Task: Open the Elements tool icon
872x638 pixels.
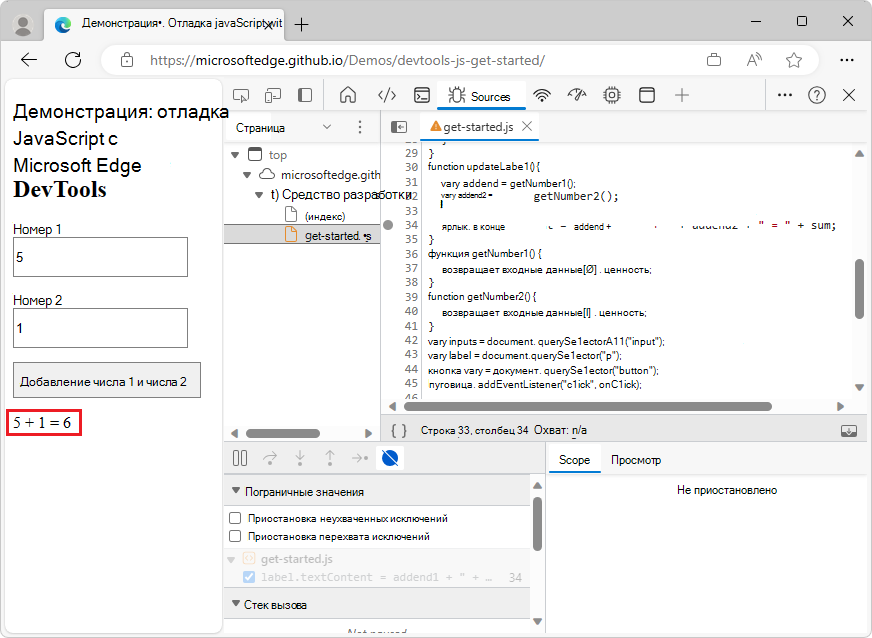Action: click(387, 95)
